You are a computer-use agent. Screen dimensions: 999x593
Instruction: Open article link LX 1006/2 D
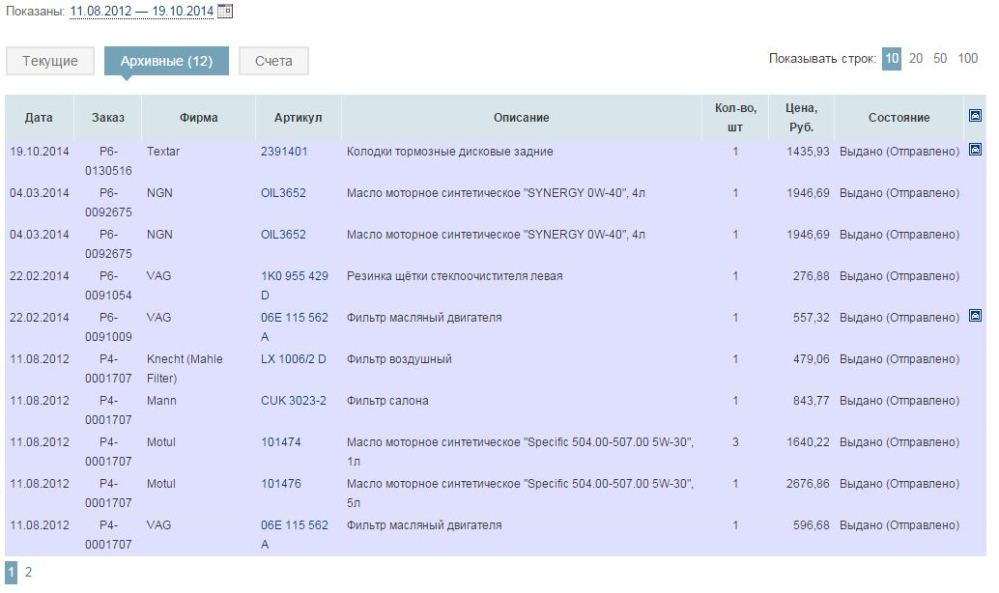293,359
